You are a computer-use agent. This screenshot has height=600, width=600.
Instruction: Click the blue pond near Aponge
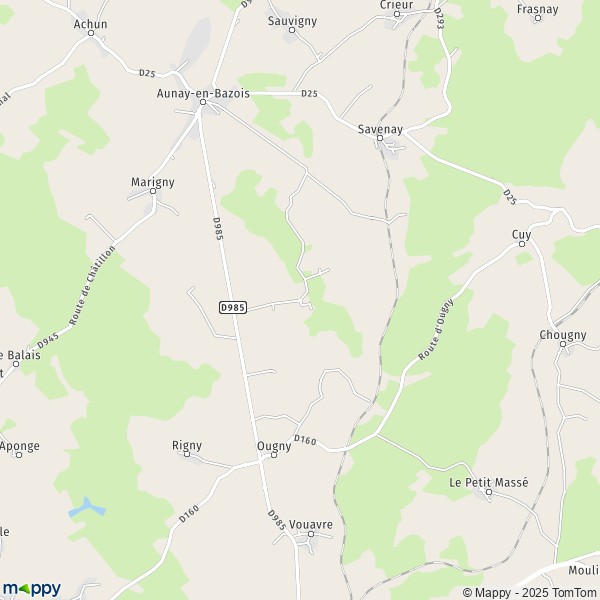(x=87, y=507)
